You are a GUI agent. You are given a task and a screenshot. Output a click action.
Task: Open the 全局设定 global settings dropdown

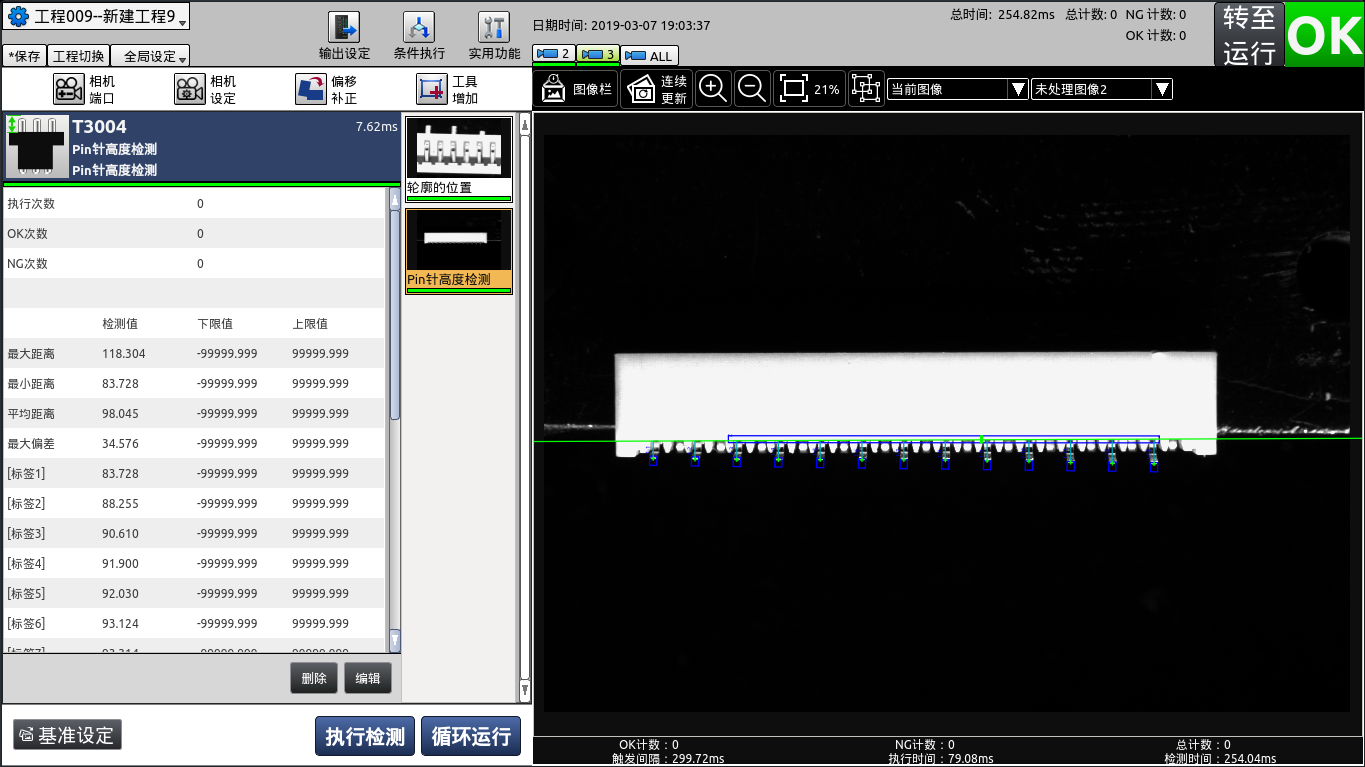pyautogui.click(x=150, y=56)
